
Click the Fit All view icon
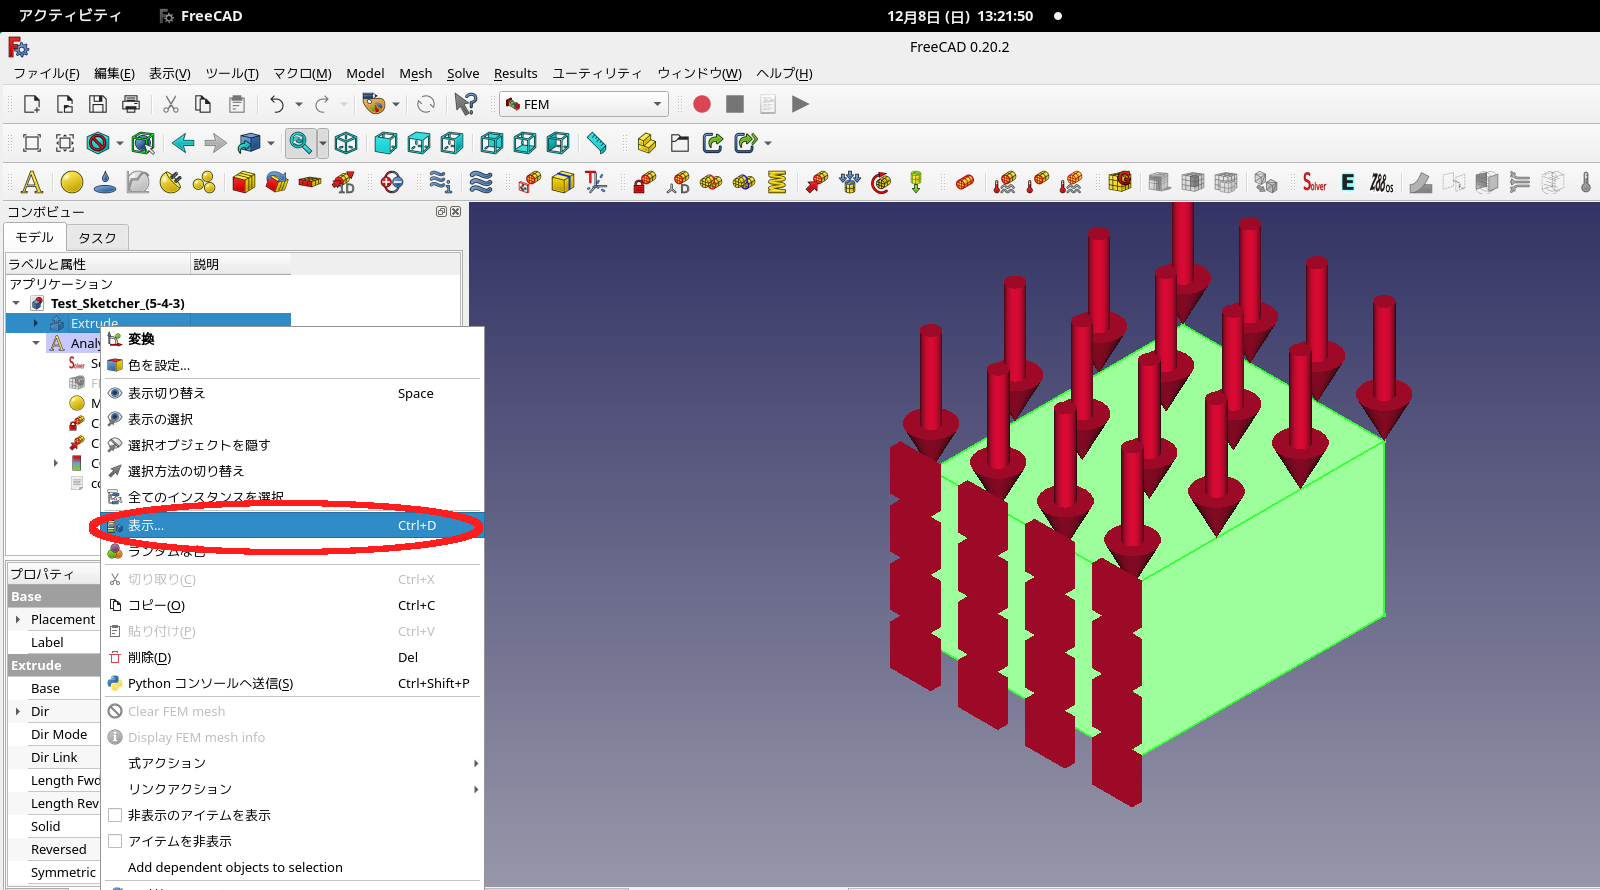pos(32,143)
